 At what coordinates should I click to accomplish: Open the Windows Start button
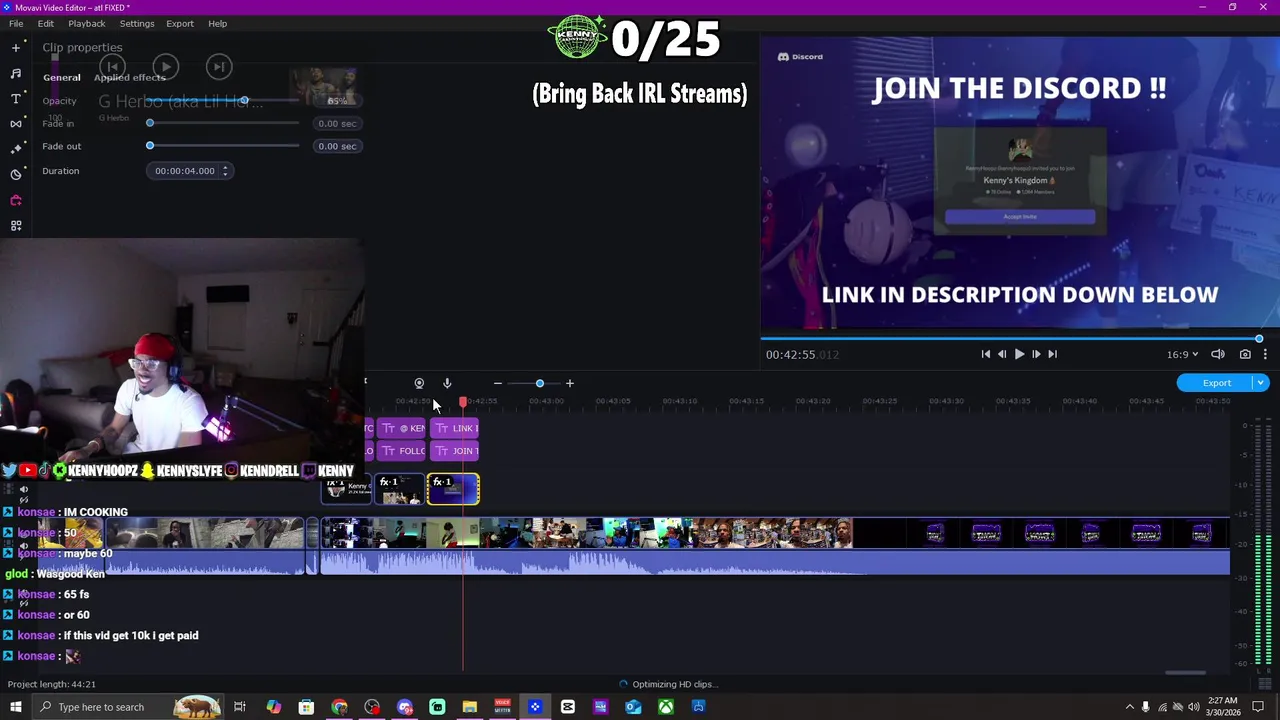15,707
